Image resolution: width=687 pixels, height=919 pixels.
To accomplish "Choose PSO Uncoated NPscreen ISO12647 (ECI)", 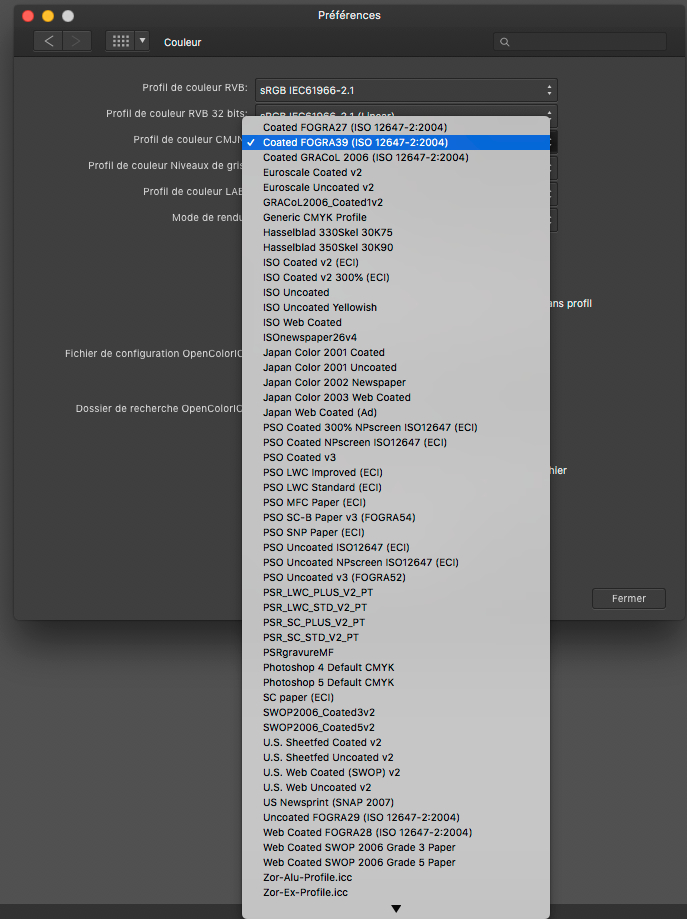I will [396, 563].
